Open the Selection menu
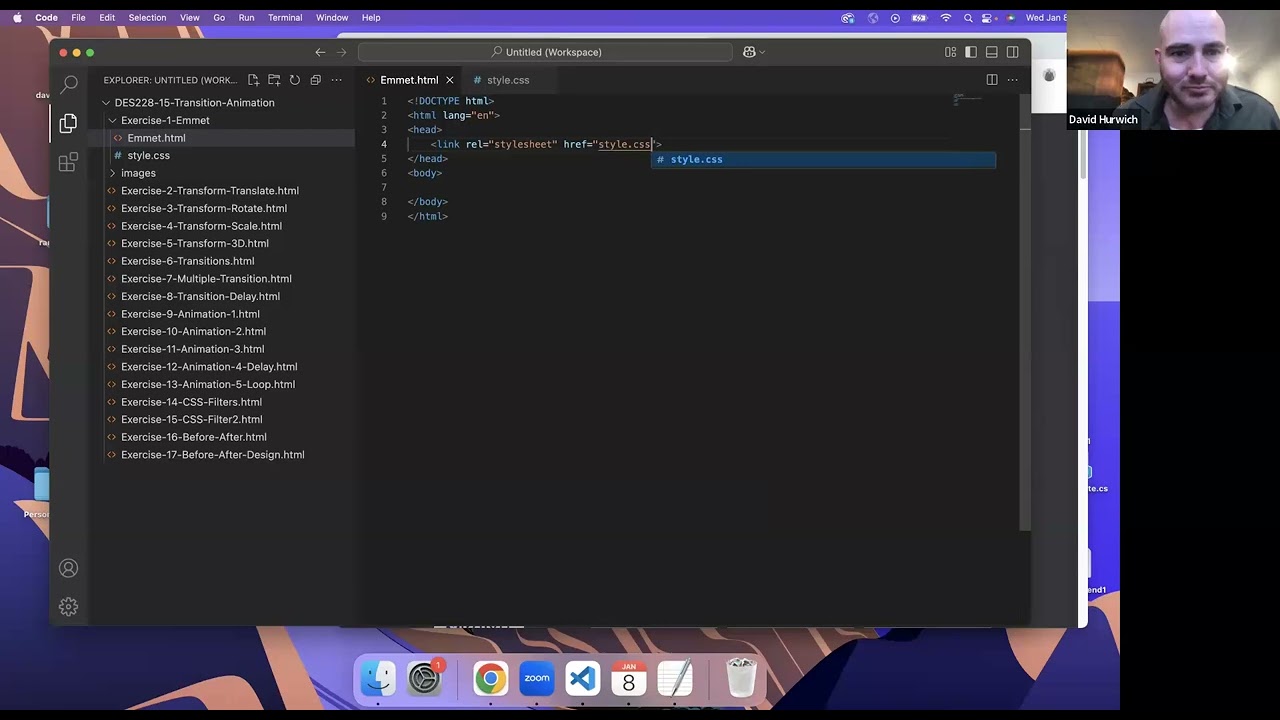The height and width of the screenshot is (720, 1280). [147, 18]
